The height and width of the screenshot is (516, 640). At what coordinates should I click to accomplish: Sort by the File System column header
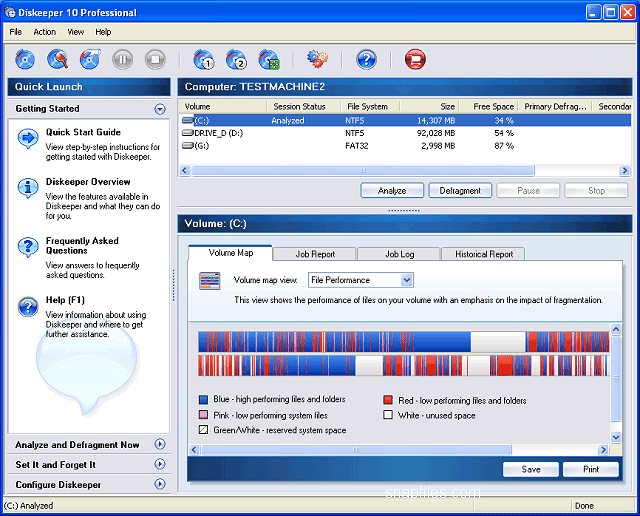pyautogui.click(x=371, y=107)
